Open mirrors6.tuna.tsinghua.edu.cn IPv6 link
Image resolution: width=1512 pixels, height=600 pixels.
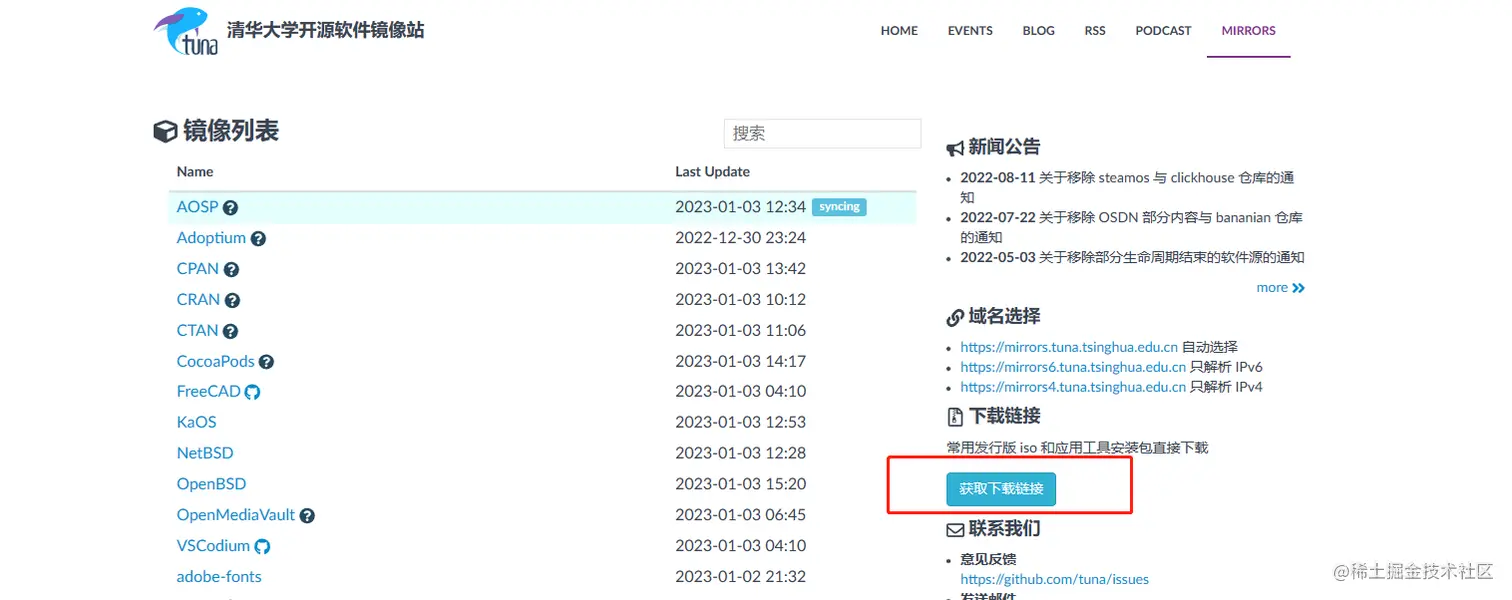coord(1073,367)
